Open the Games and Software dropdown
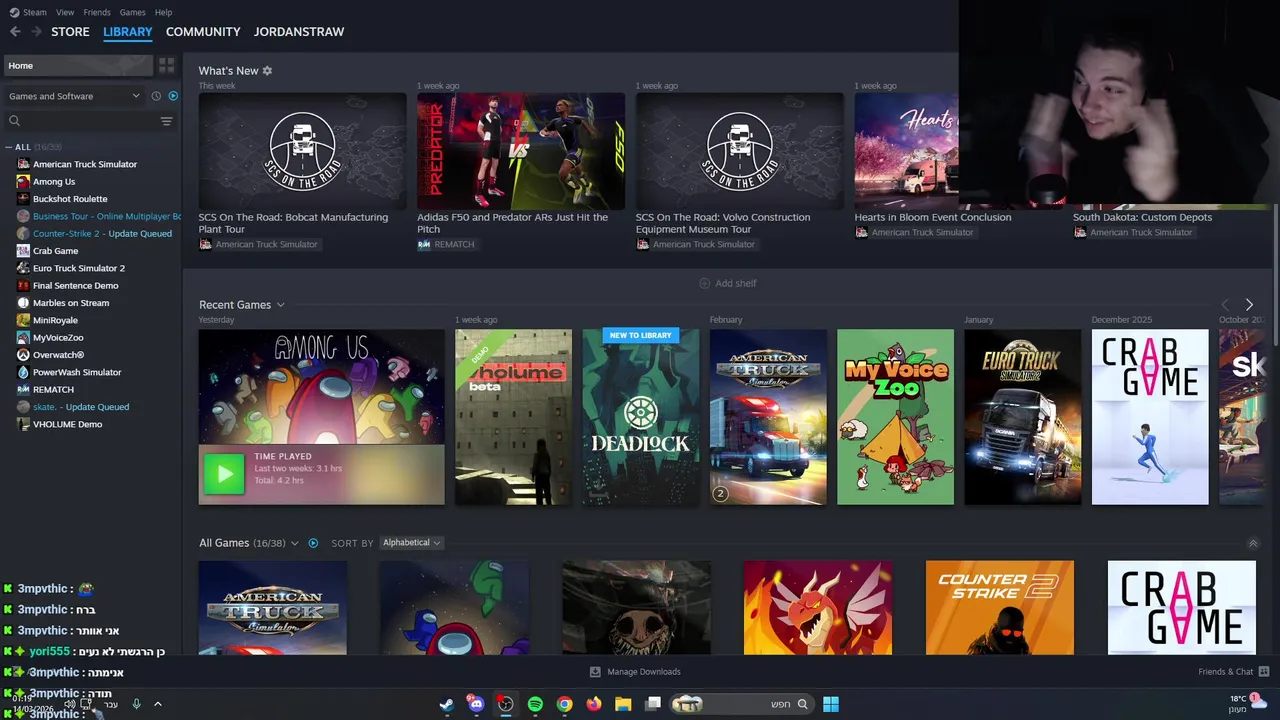 75,96
